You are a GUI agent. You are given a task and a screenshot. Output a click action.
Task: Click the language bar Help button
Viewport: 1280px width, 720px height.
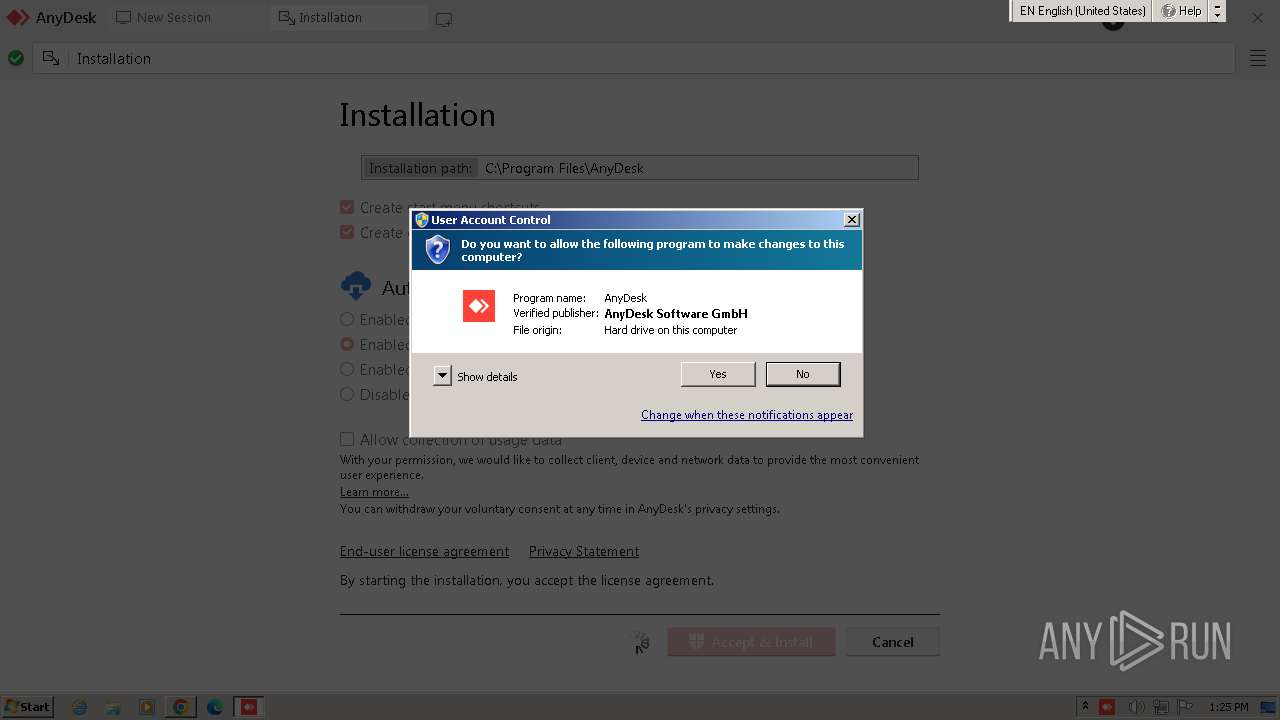click(x=1181, y=11)
